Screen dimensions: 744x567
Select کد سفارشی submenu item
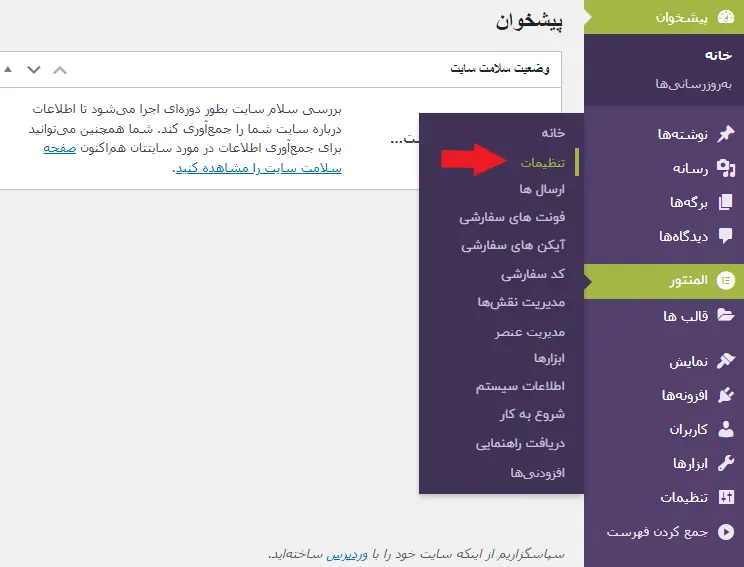point(533,274)
